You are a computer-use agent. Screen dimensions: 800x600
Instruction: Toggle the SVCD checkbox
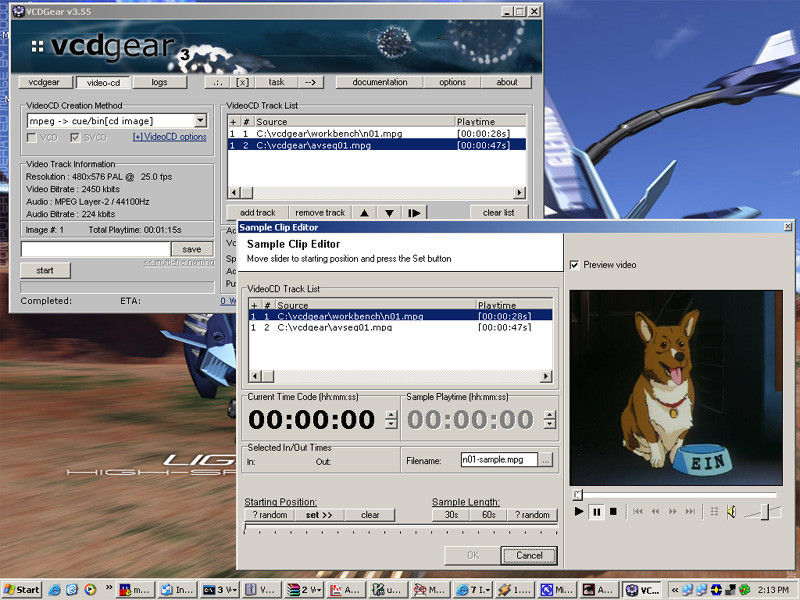(75, 138)
